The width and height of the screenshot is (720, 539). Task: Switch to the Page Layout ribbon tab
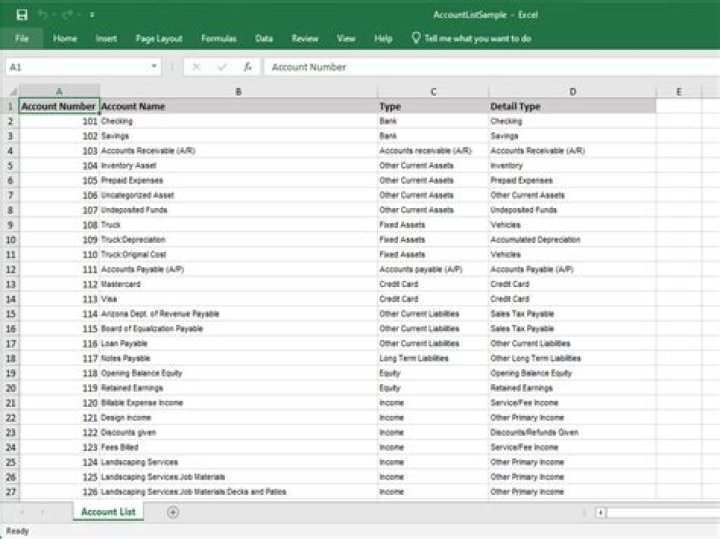[159, 38]
